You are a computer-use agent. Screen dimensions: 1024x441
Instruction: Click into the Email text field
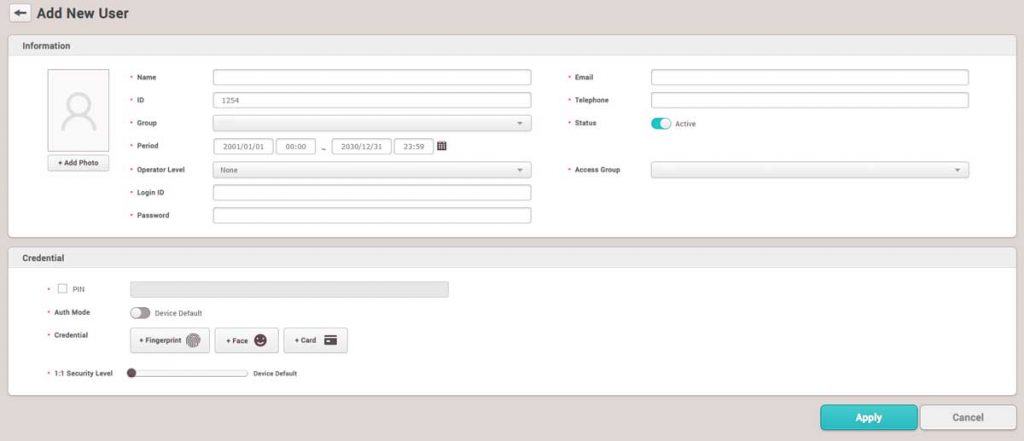(809, 77)
